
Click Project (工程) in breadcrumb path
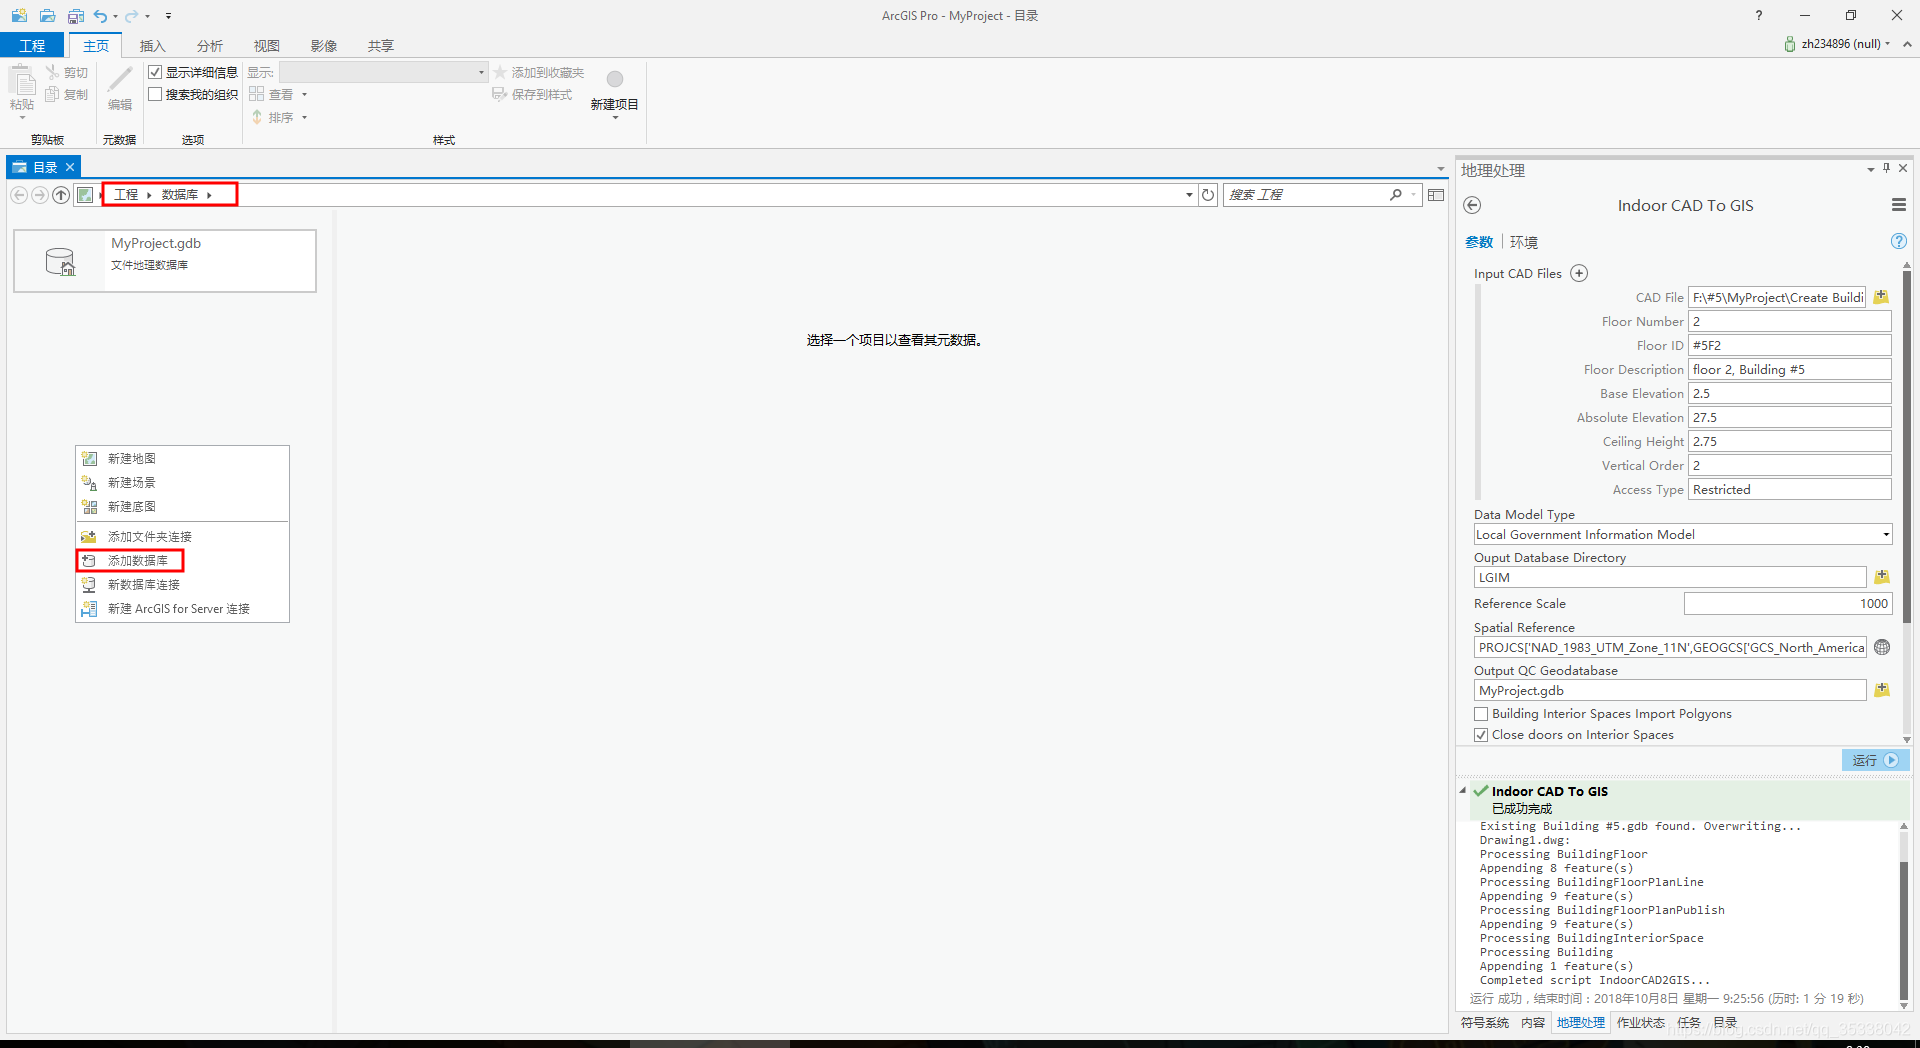(126, 195)
